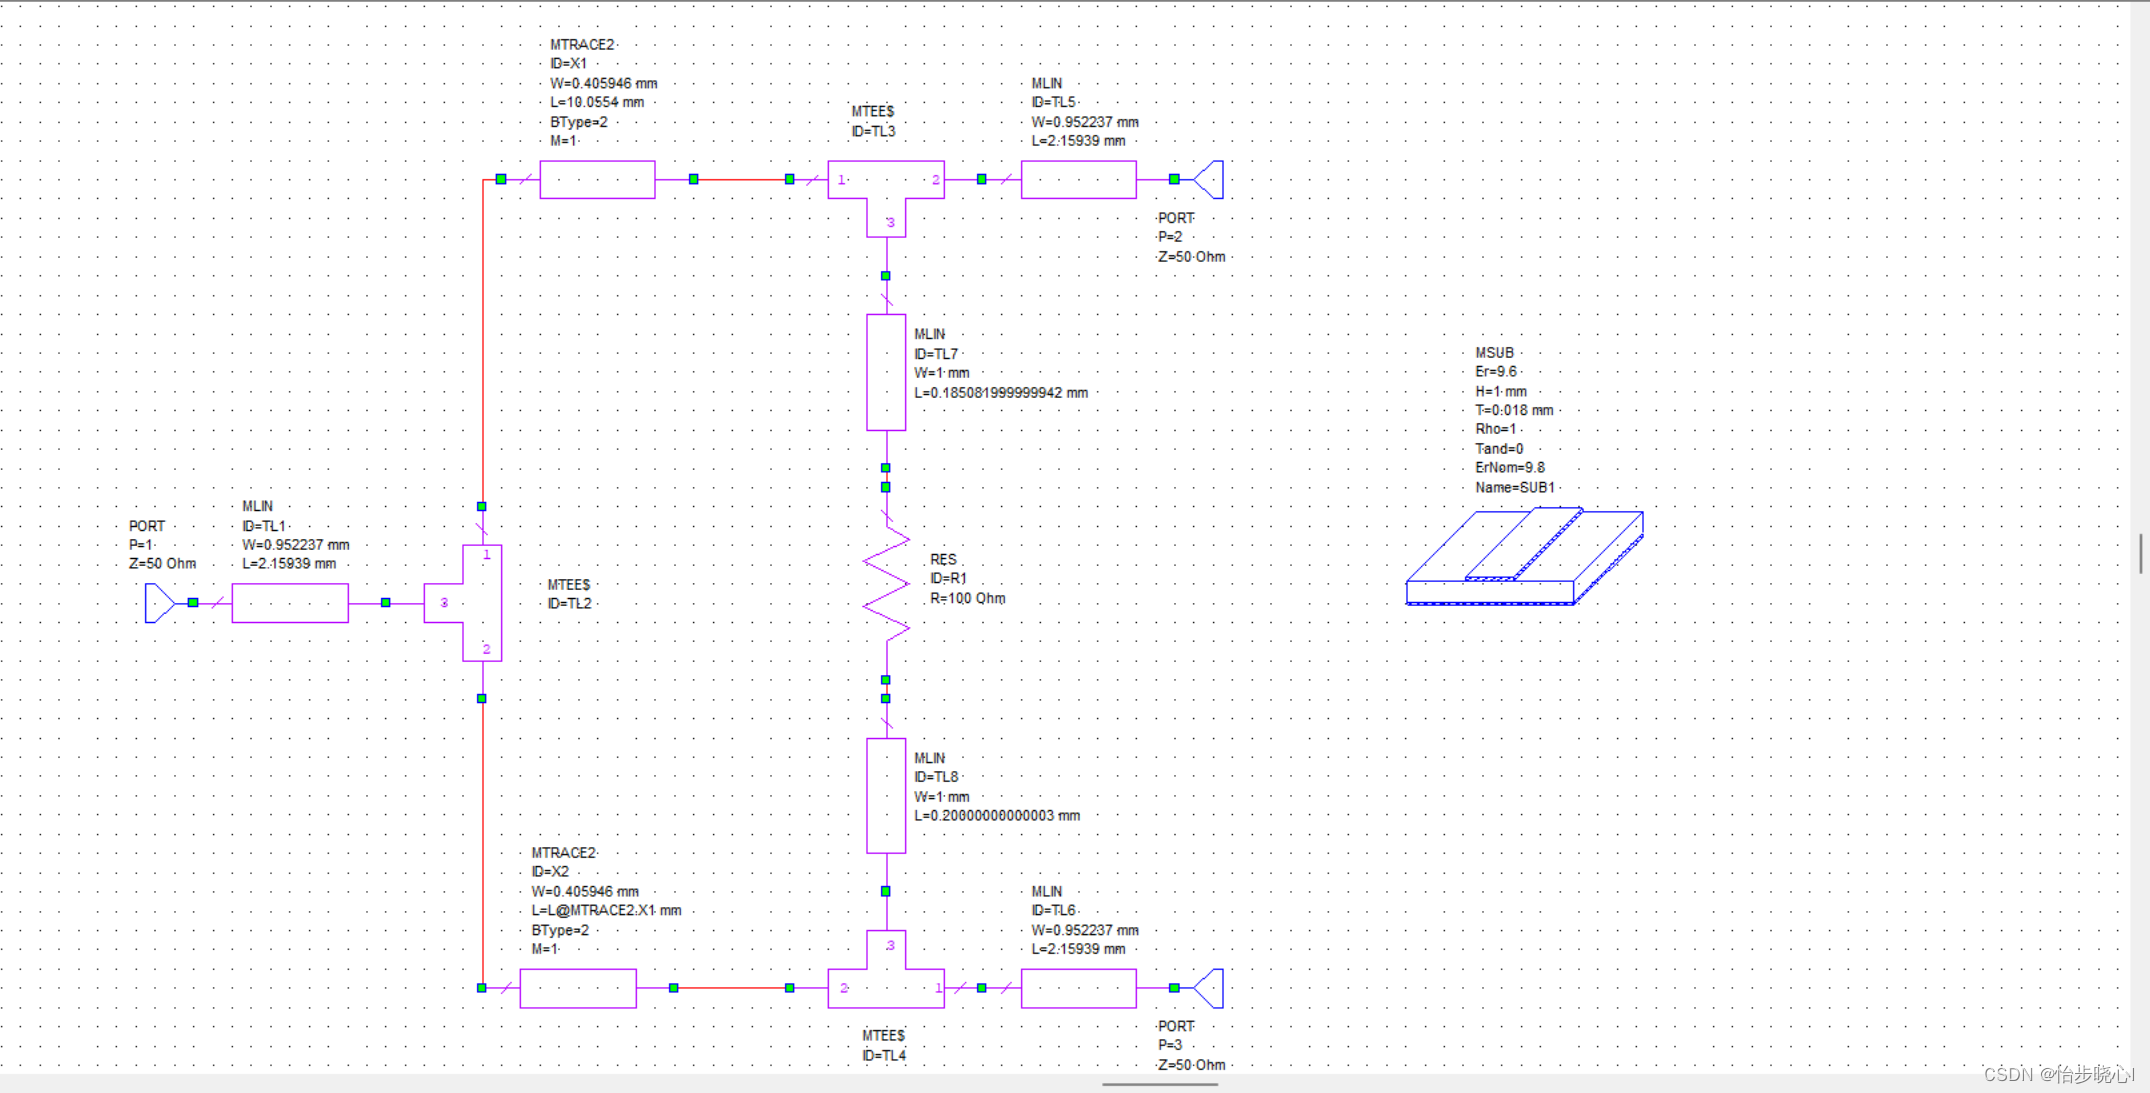This screenshot has width=2150, height=1093.
Task: Click the ID=TL2 label
Action: [x=569, y=603]
